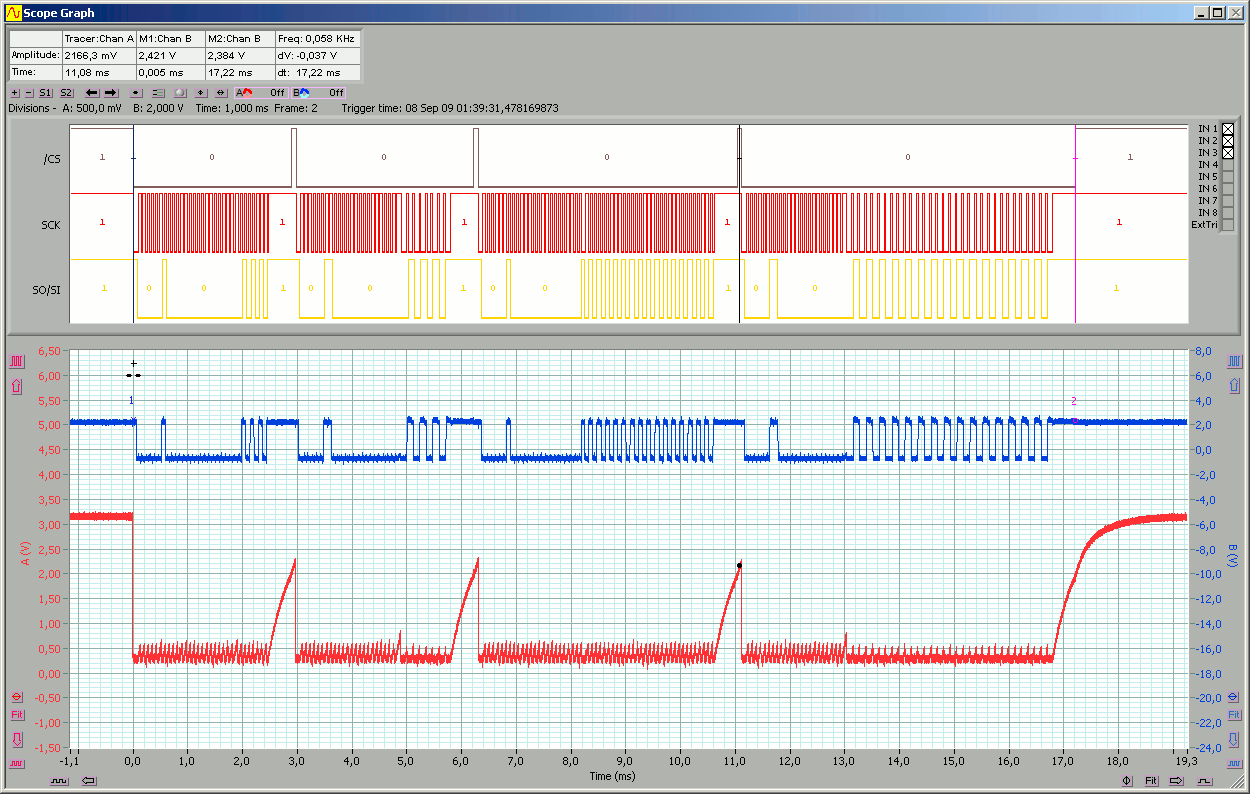Click channel B top waveform icon
The width and height of the screenshot is (1250, 794).
tap(1234, 361)
